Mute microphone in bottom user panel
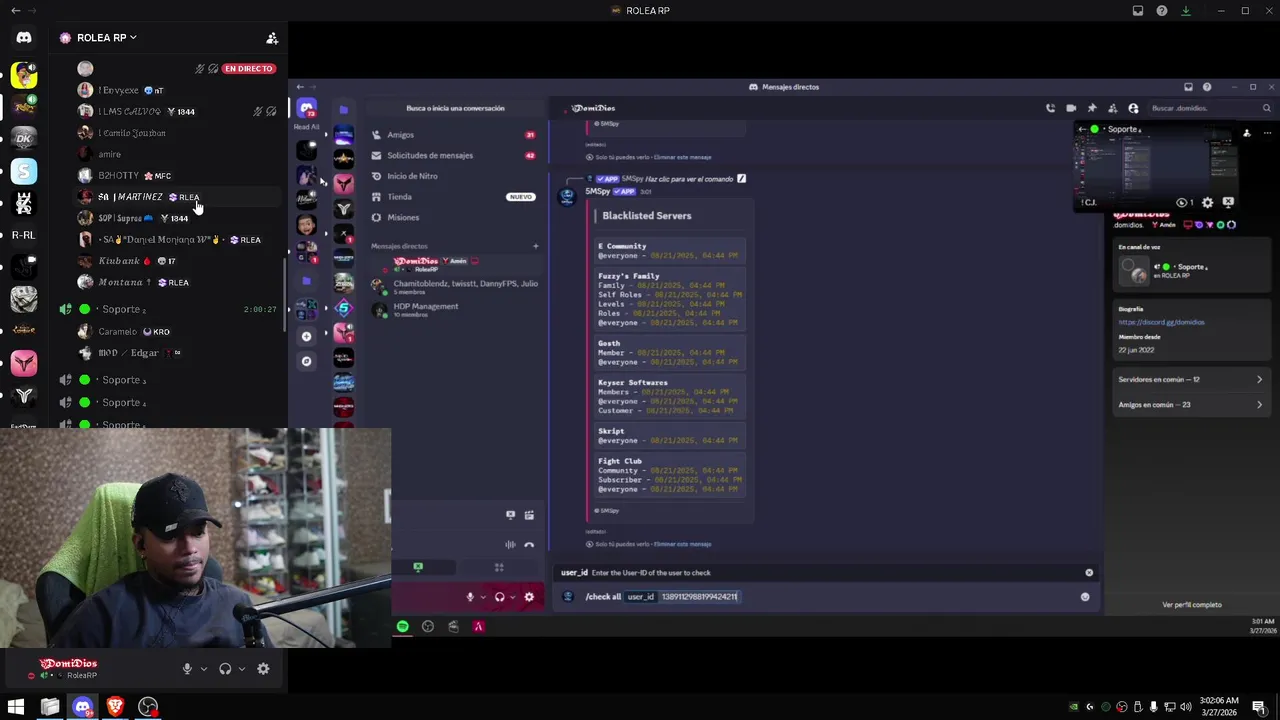The width and height of the screenshot is (1280, 720). point(187,669)
